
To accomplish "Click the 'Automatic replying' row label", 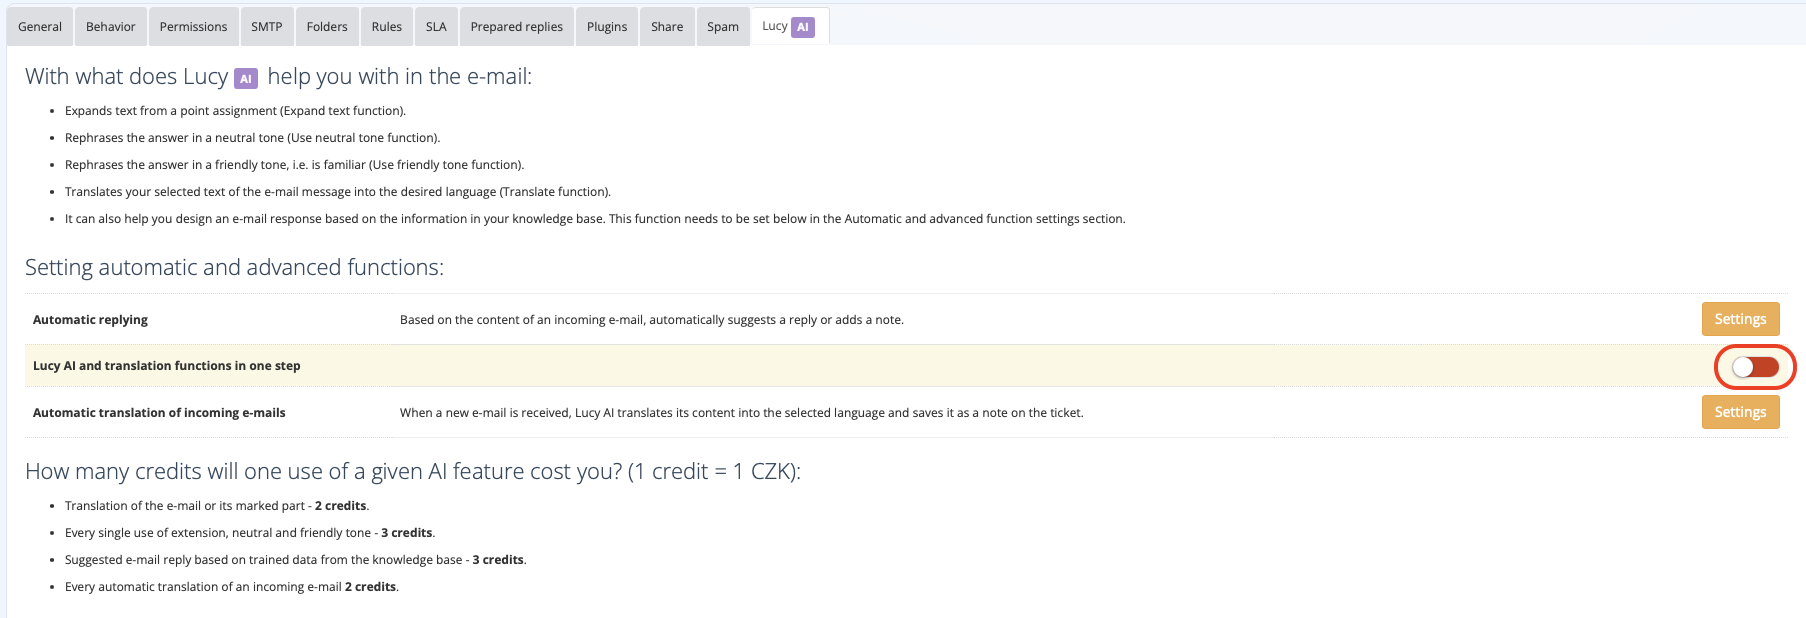I will pos(90,320).
